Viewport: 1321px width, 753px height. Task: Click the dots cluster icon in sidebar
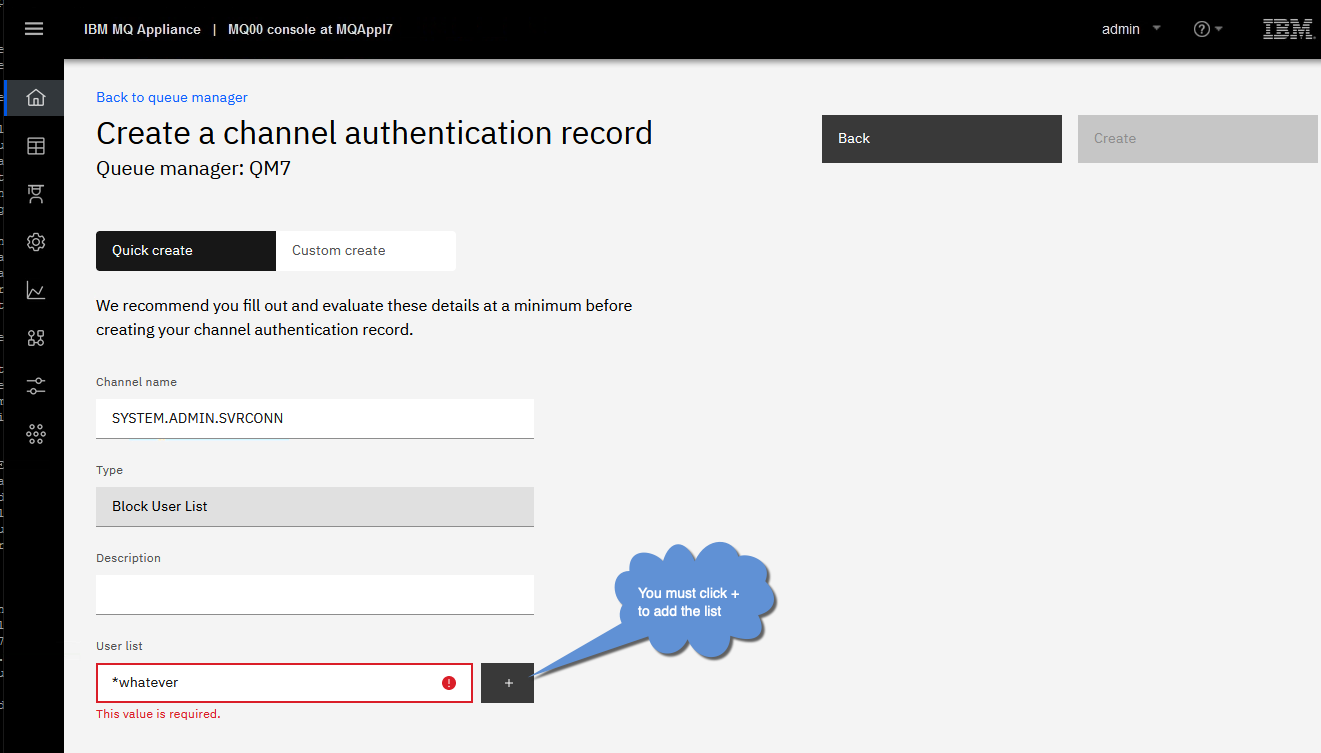tap(36, 434)
